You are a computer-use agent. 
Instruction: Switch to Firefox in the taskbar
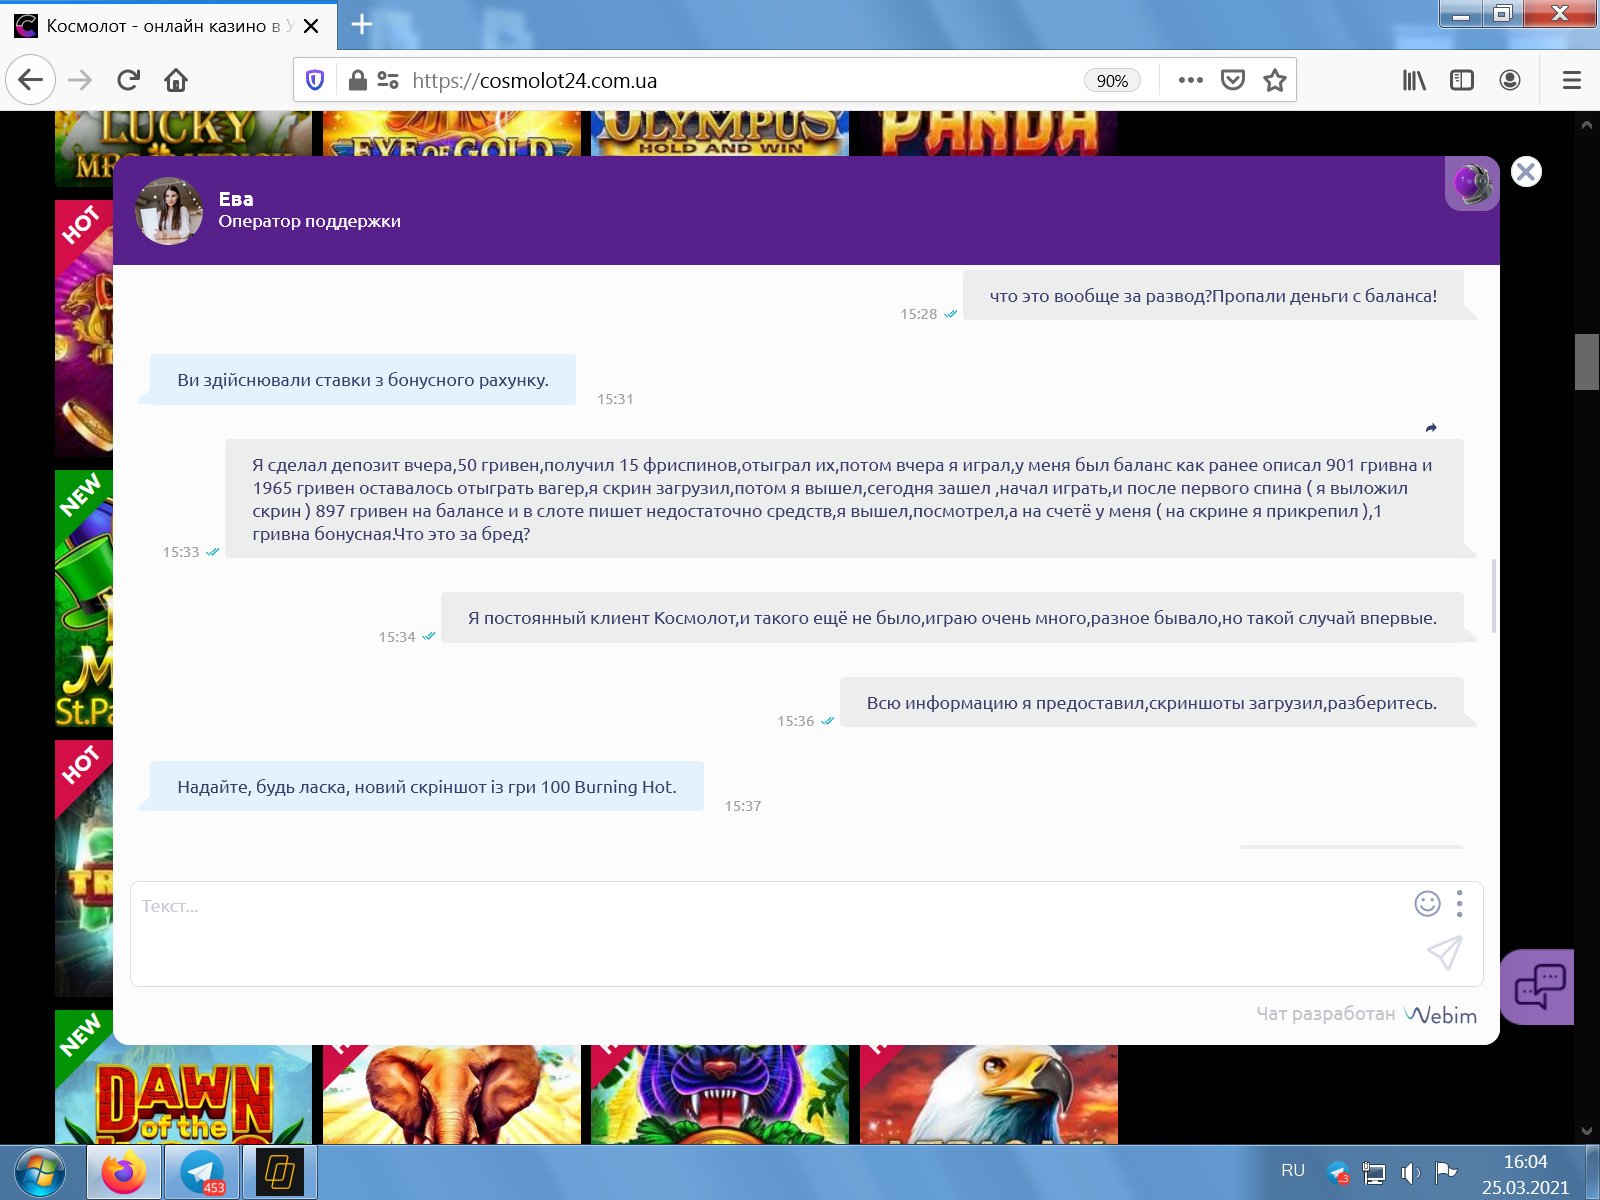point(124,1172)
